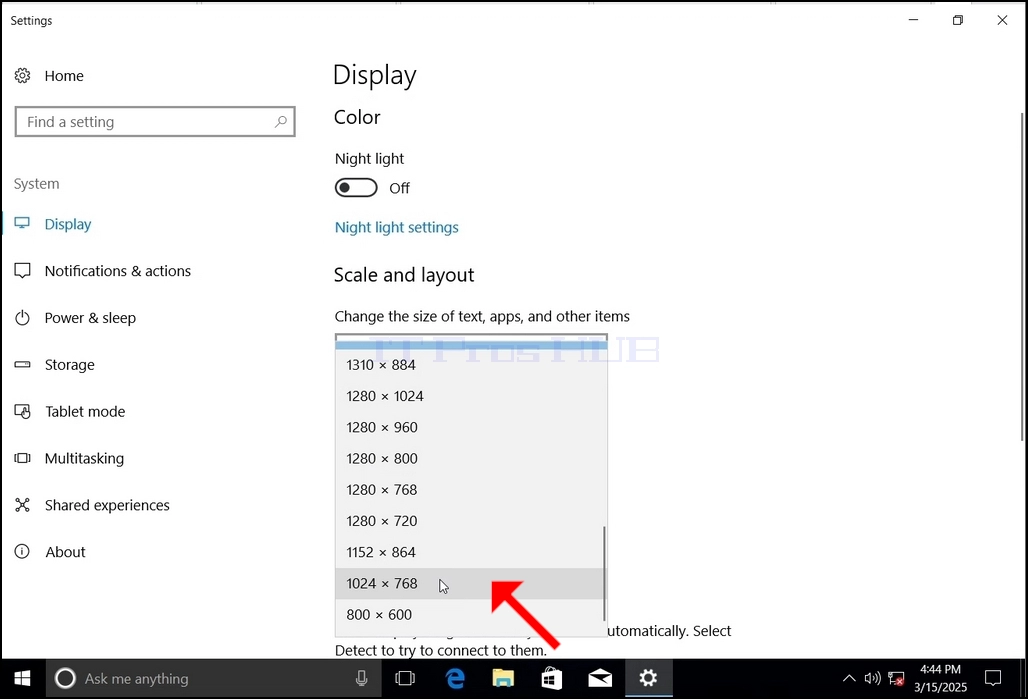The image size is (1028, 699).
Task: Open the Display settings page
Action: (68, 224)
